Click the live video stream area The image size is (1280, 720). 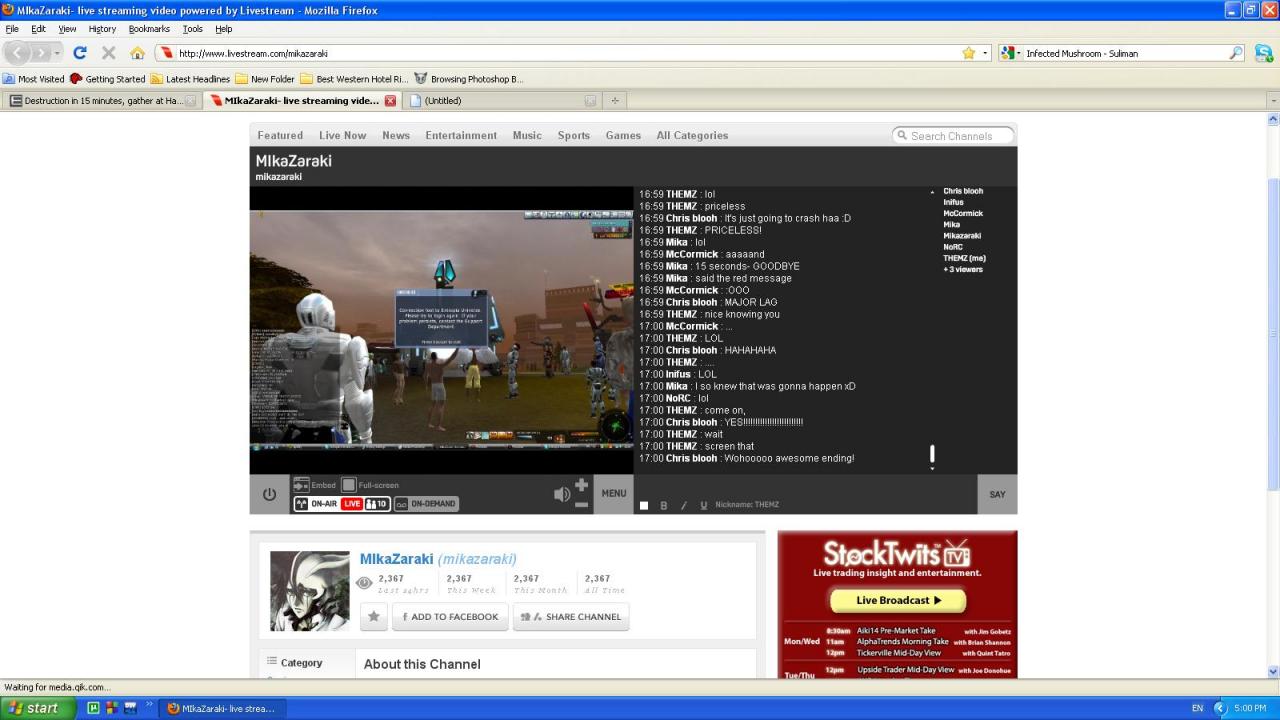(x=441, y=329)
